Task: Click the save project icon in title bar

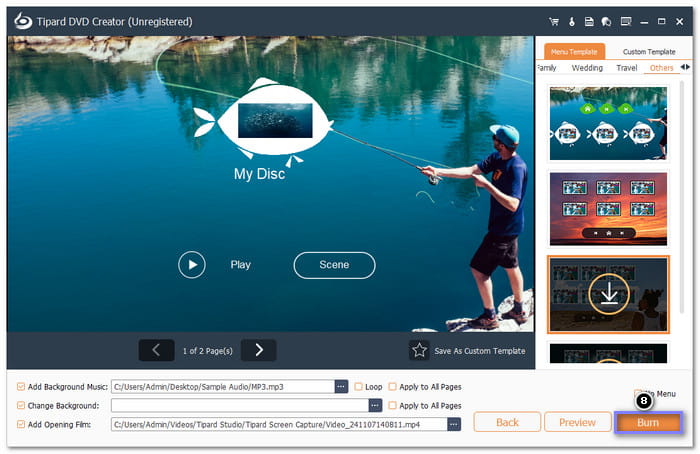Action: click(x=589, y=21)
